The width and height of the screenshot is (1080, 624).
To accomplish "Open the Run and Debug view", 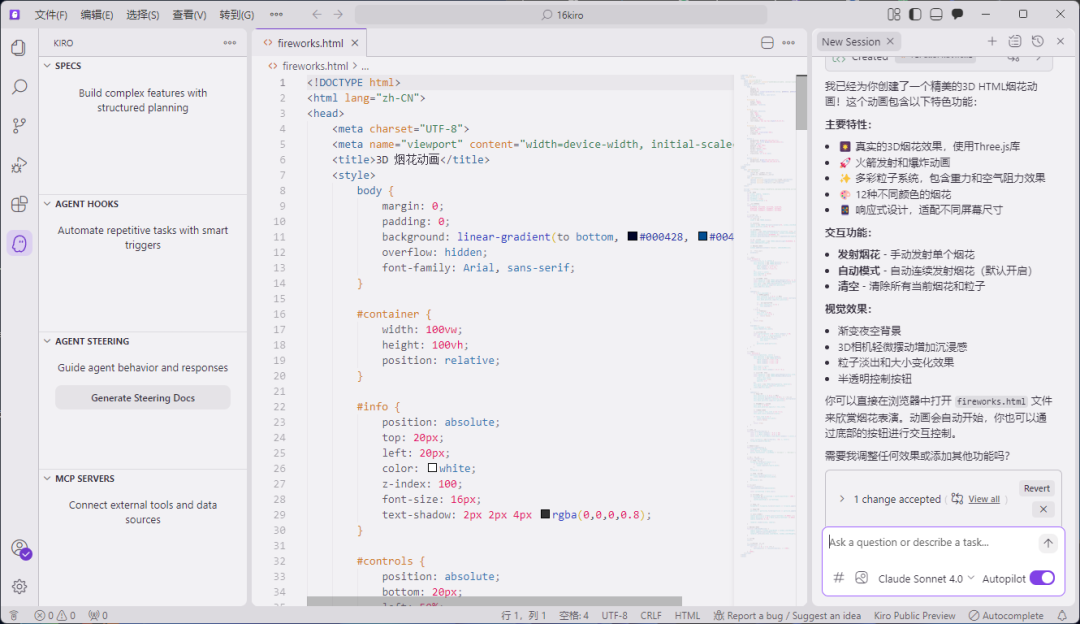I will coord(19,165).
